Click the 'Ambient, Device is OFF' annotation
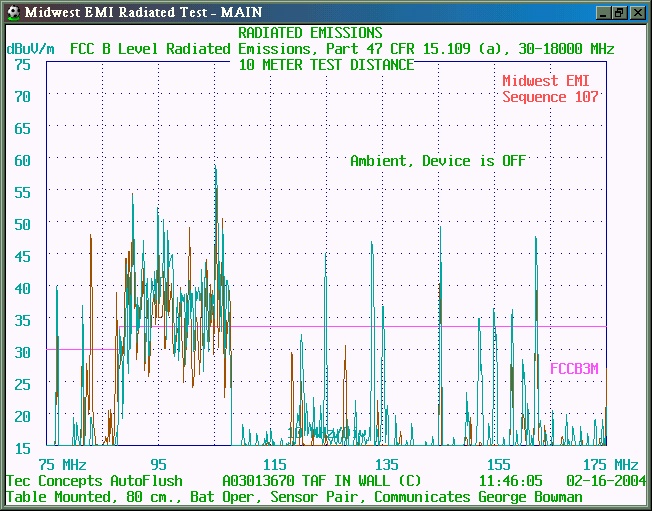 [x=437, y=161]
